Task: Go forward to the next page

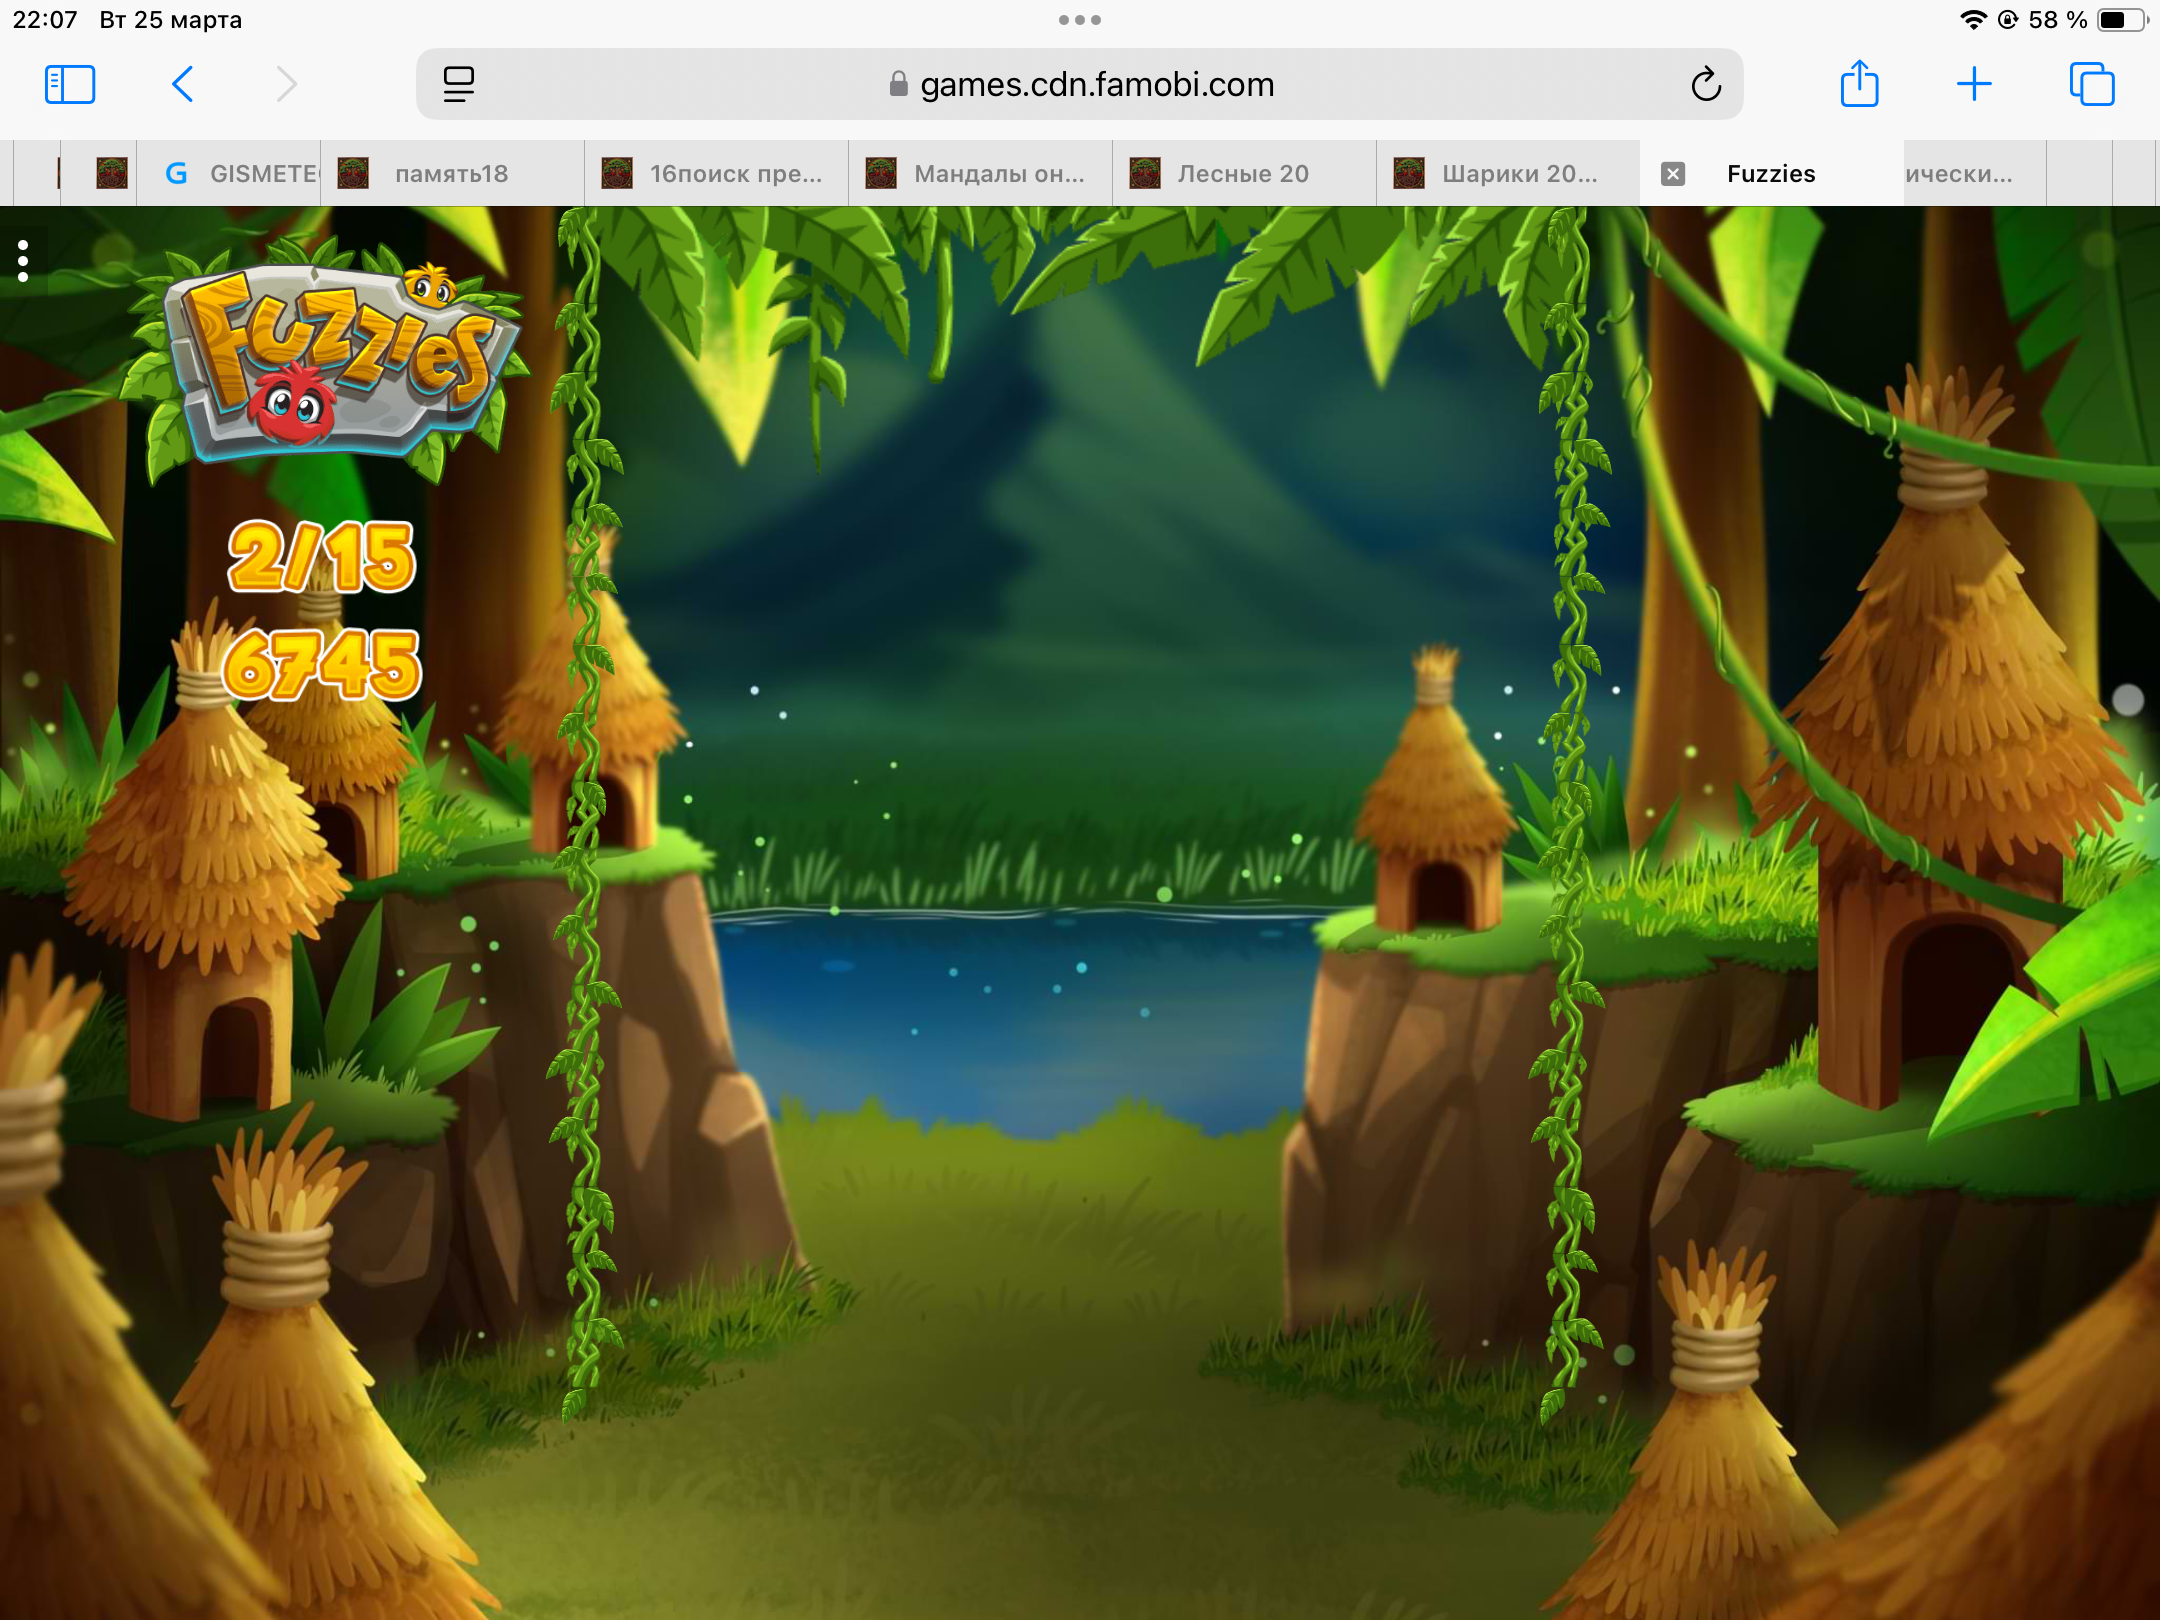Action: click(287, 84)
